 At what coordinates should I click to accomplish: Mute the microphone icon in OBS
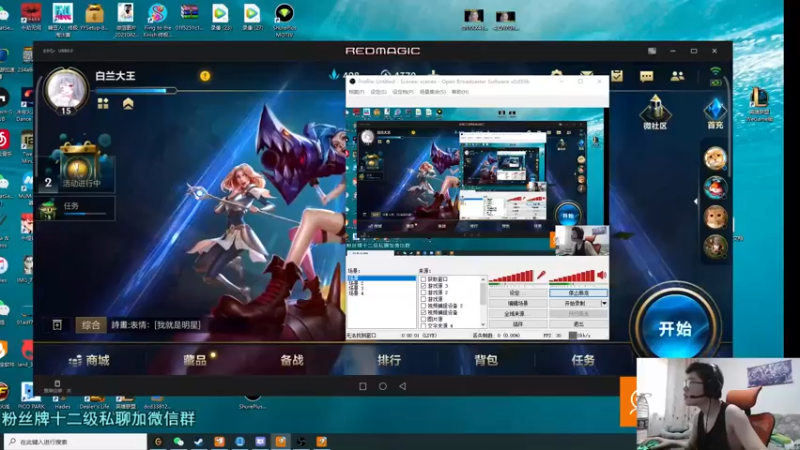541,275
